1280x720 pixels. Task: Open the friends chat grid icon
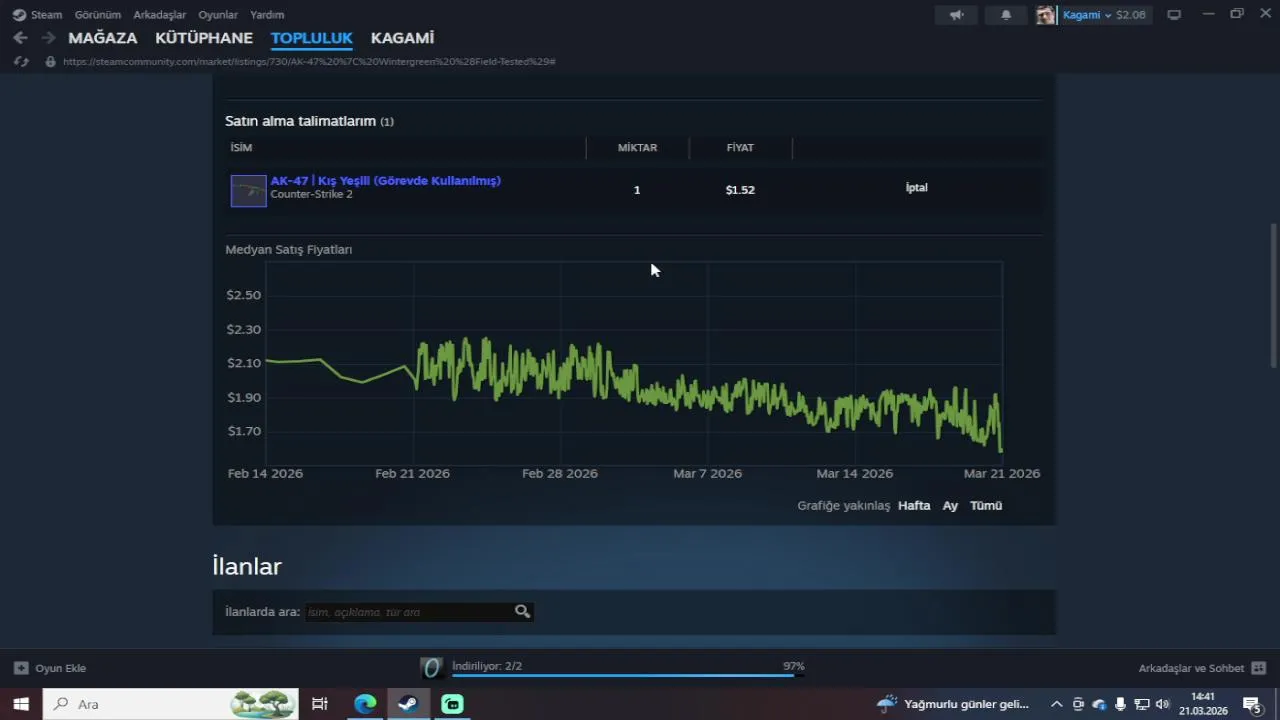coord(1259,668)
